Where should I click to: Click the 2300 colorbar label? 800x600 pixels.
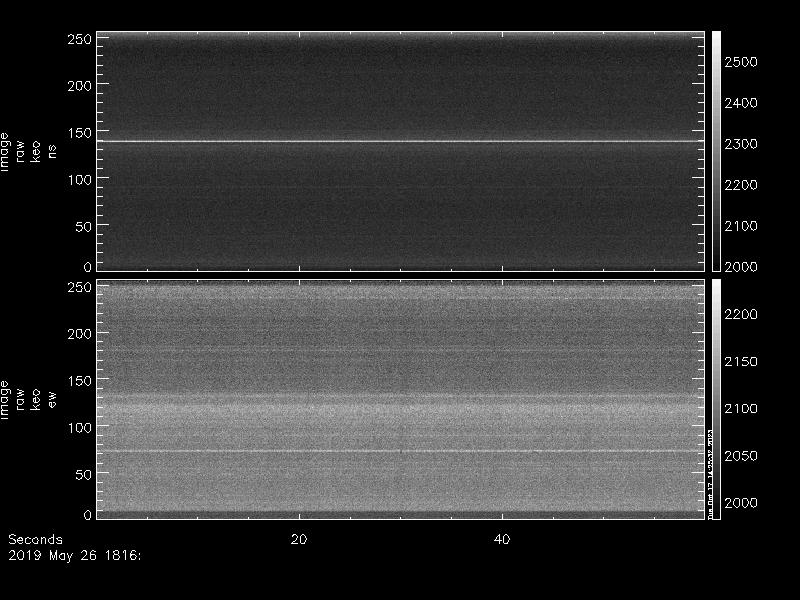(741, 144)
